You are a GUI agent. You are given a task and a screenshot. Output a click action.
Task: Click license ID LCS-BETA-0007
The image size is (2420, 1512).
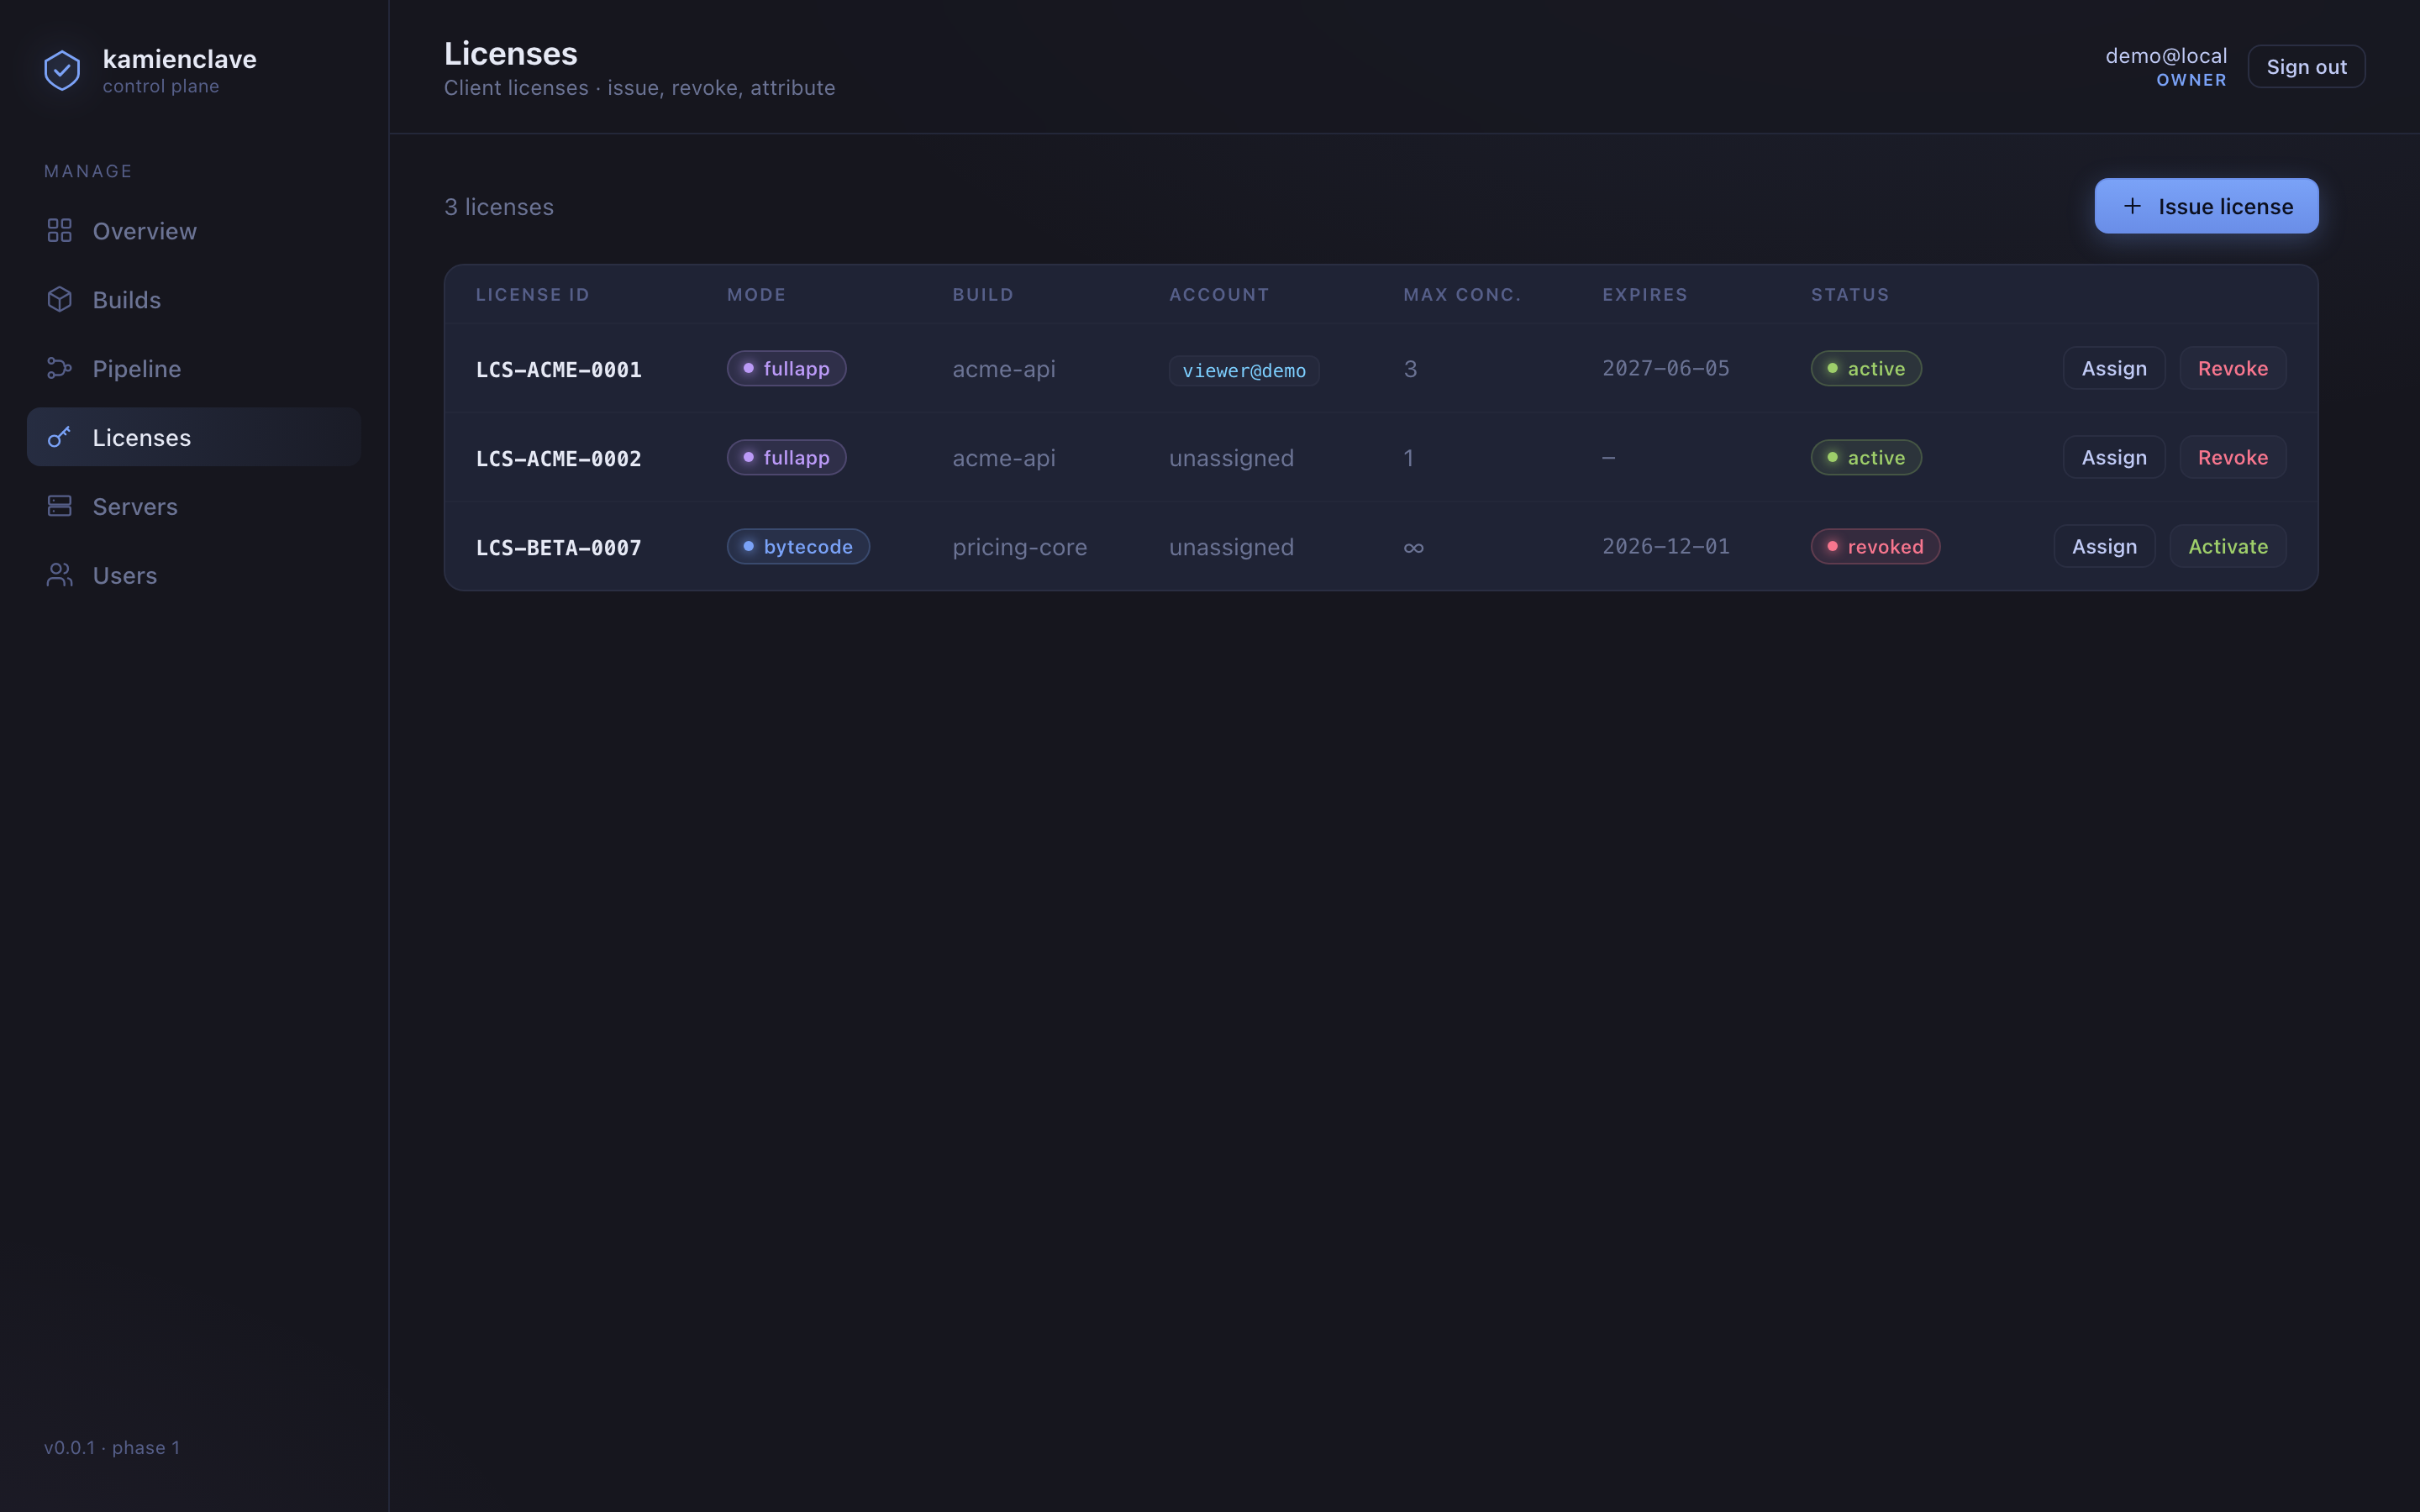(558, 547)
